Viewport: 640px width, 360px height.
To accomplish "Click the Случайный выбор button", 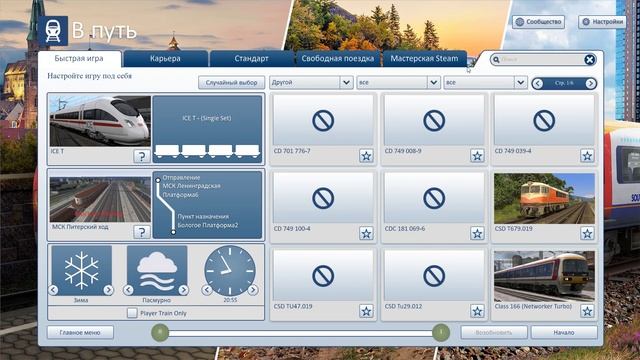I will tap(231, 82).
